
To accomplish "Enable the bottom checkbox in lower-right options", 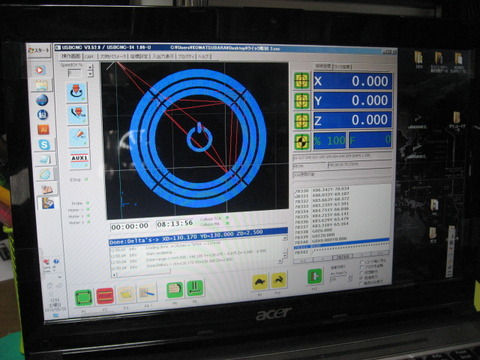I will click(x=362, y=283).
